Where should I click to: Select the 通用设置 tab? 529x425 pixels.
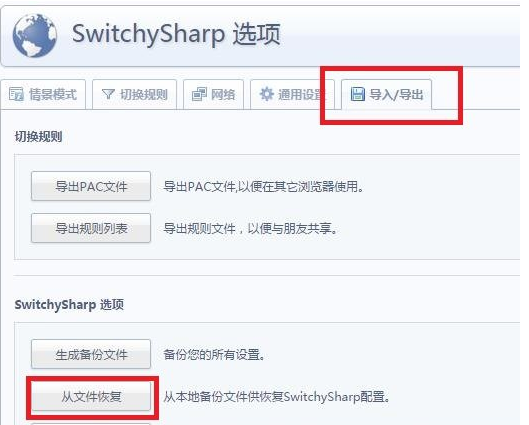pos(292,95)
